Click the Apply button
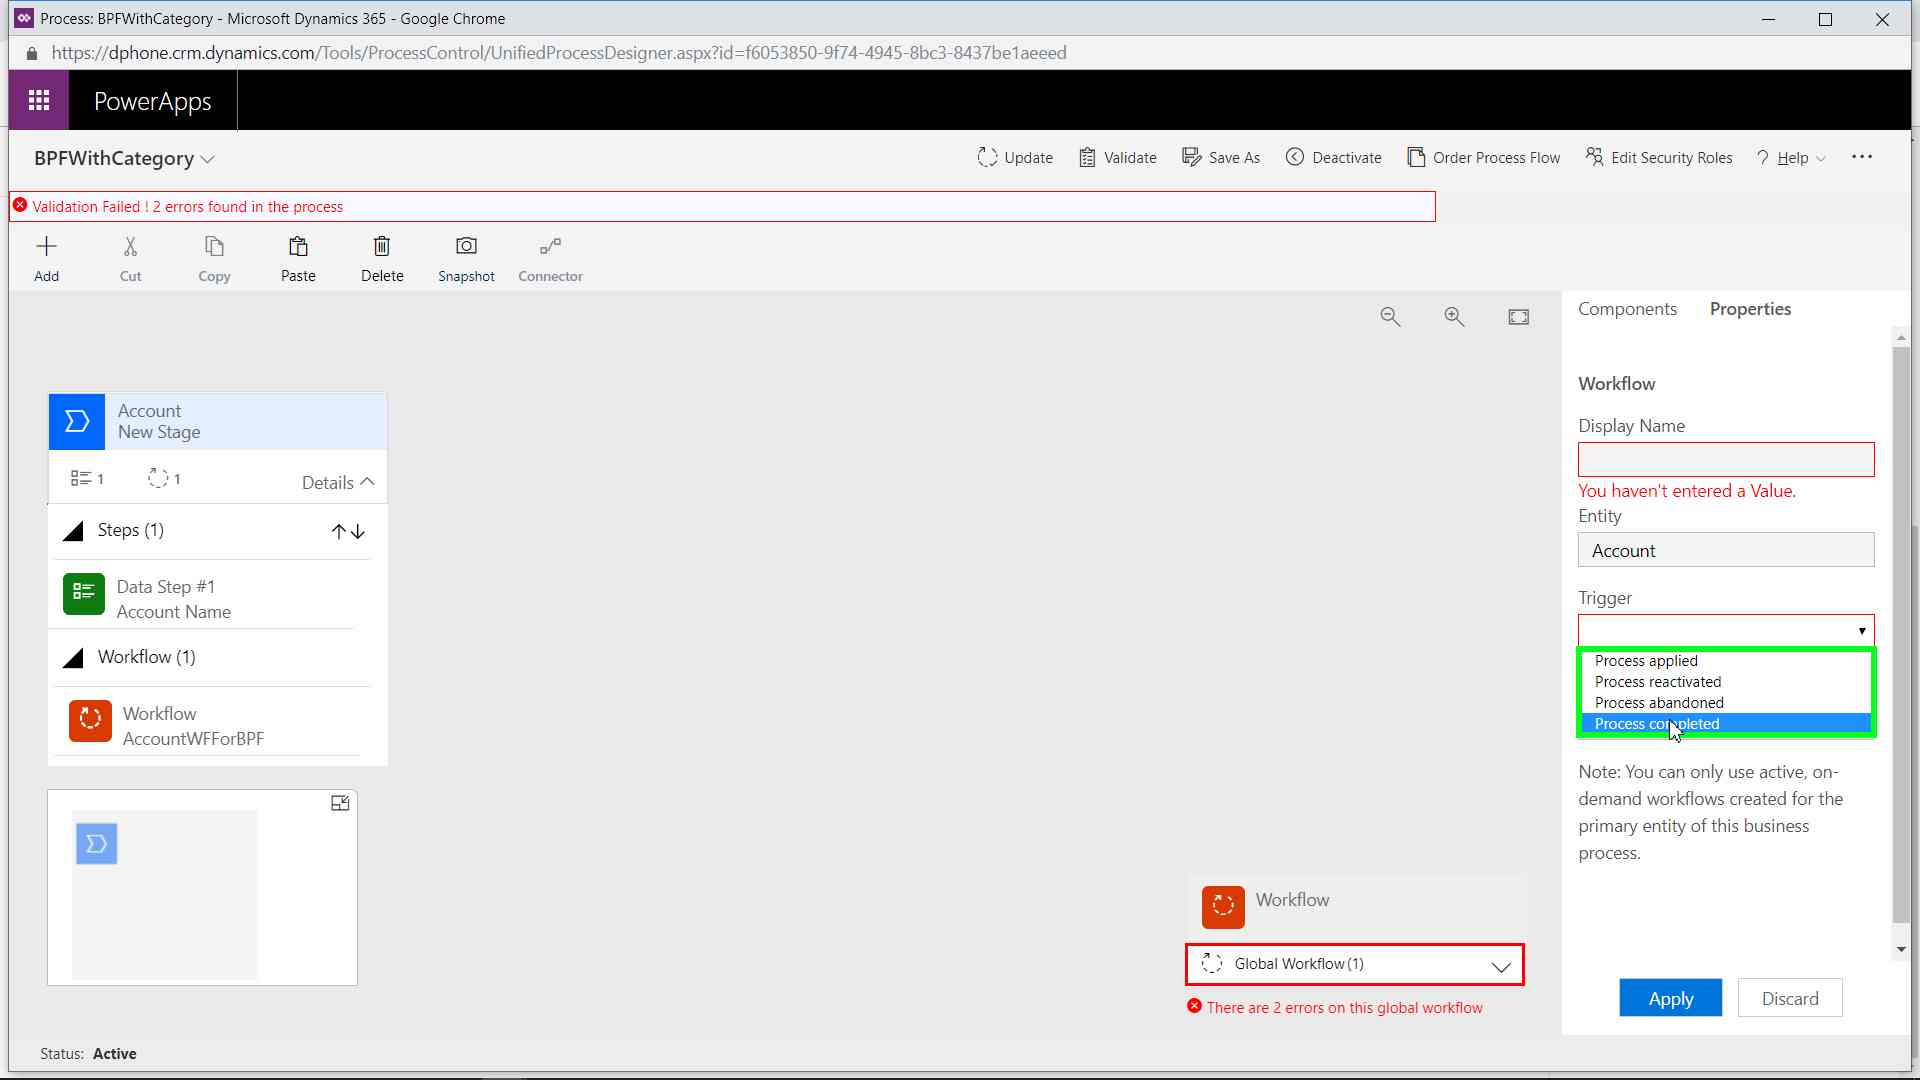1920x1080 pixels. (x=1670, y=998)
